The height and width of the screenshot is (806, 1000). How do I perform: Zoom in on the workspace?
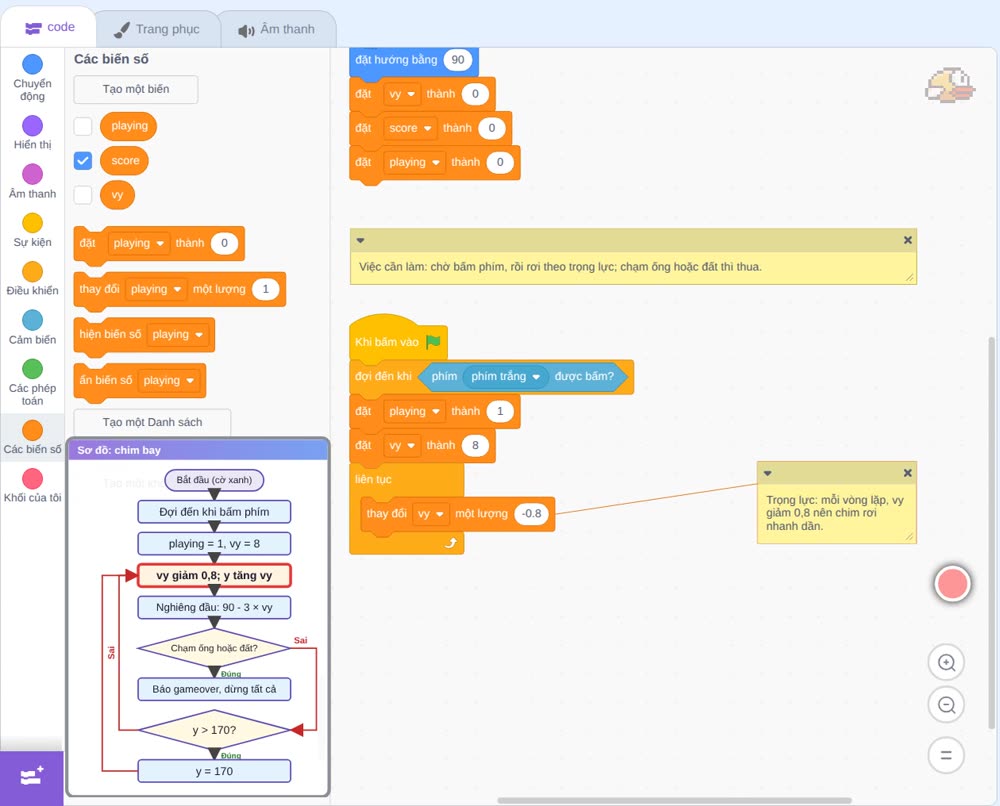tap(946, 663)
